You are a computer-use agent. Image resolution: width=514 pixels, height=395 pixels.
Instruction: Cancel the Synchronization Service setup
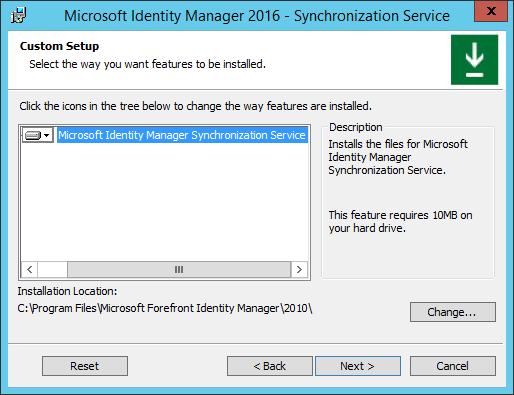tap(453, 366)
